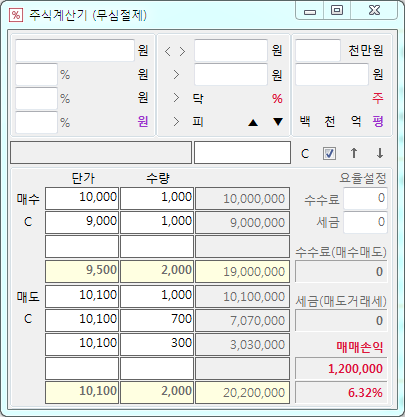
Task: Minimize the 주식계산기 window
Action: (x=310, y=11)
